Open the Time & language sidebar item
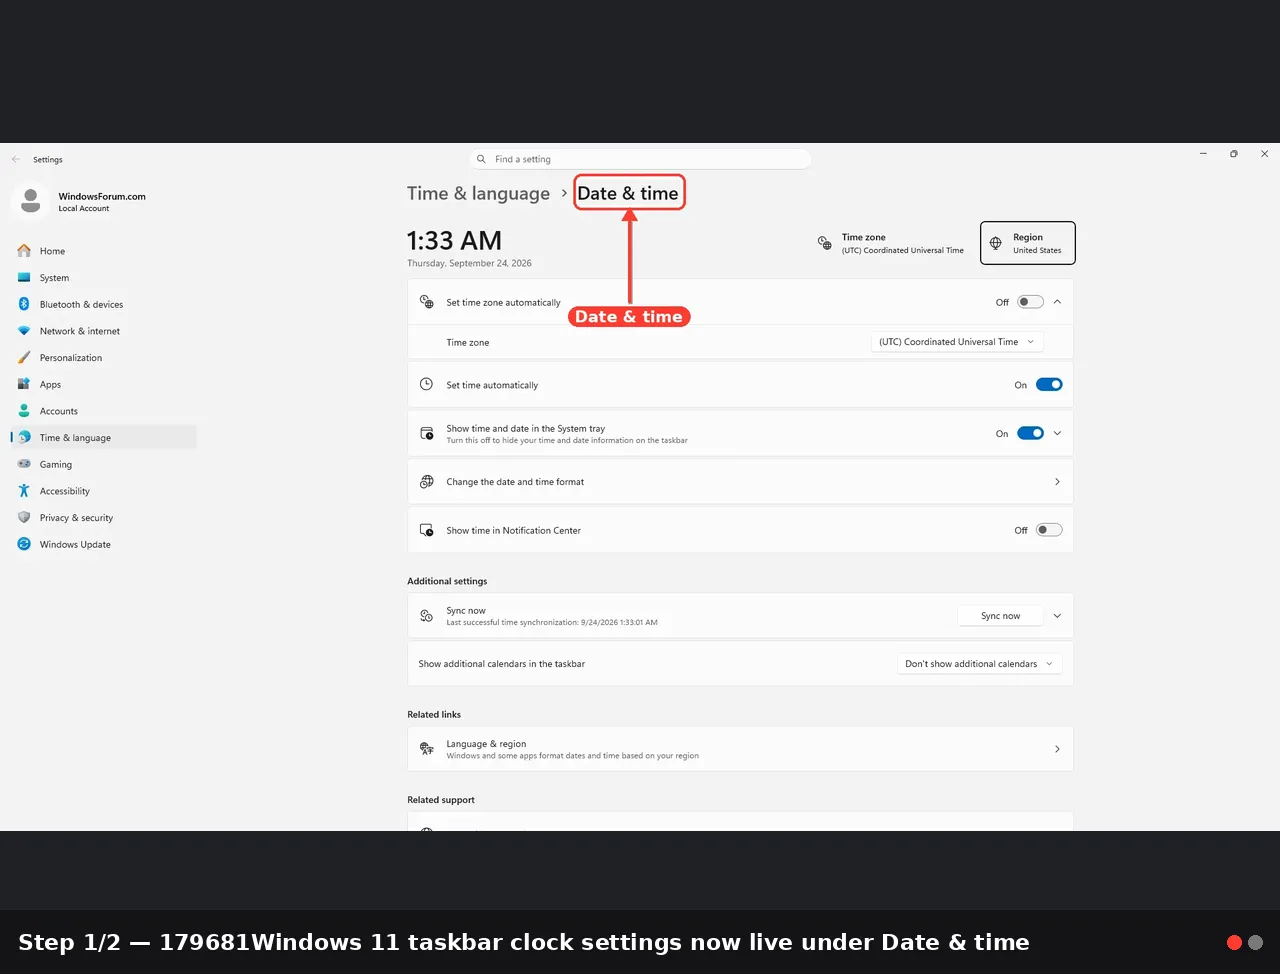Image resolution: width=1280 pixels, height=974 pixels. (104, 438)
